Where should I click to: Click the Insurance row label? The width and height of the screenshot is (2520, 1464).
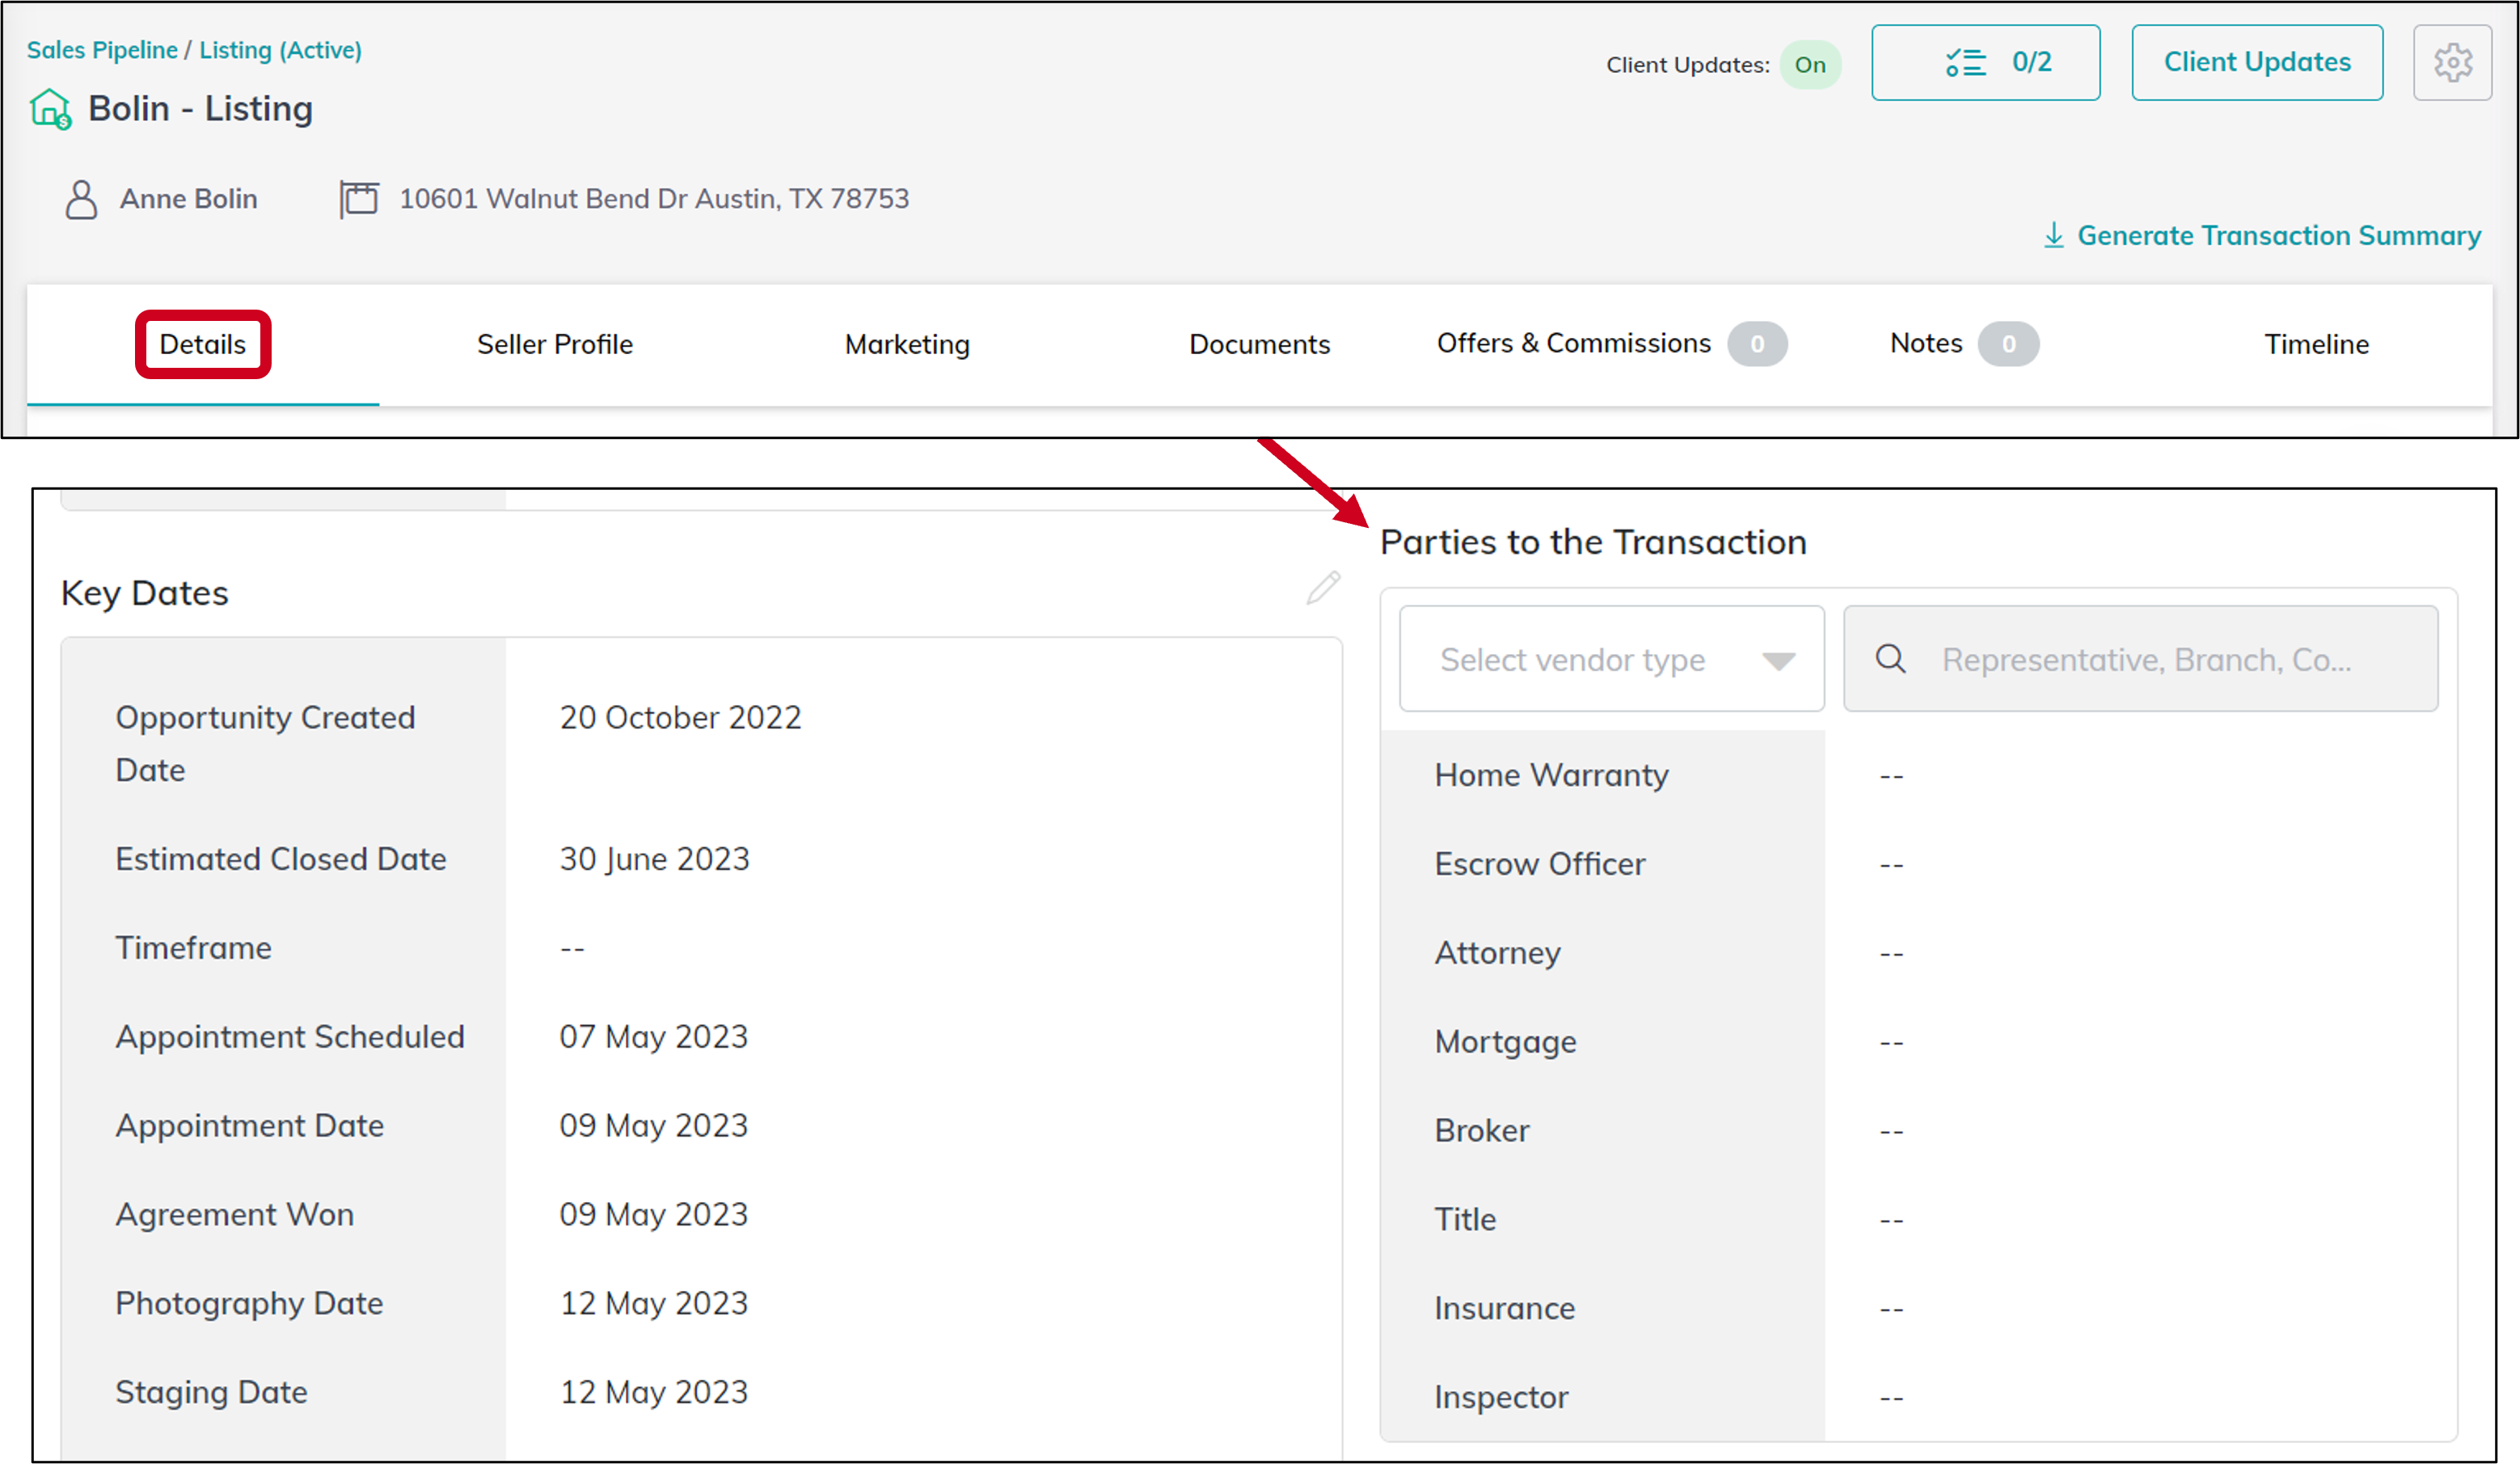pyautogui.click(x=1504, y=1308)
